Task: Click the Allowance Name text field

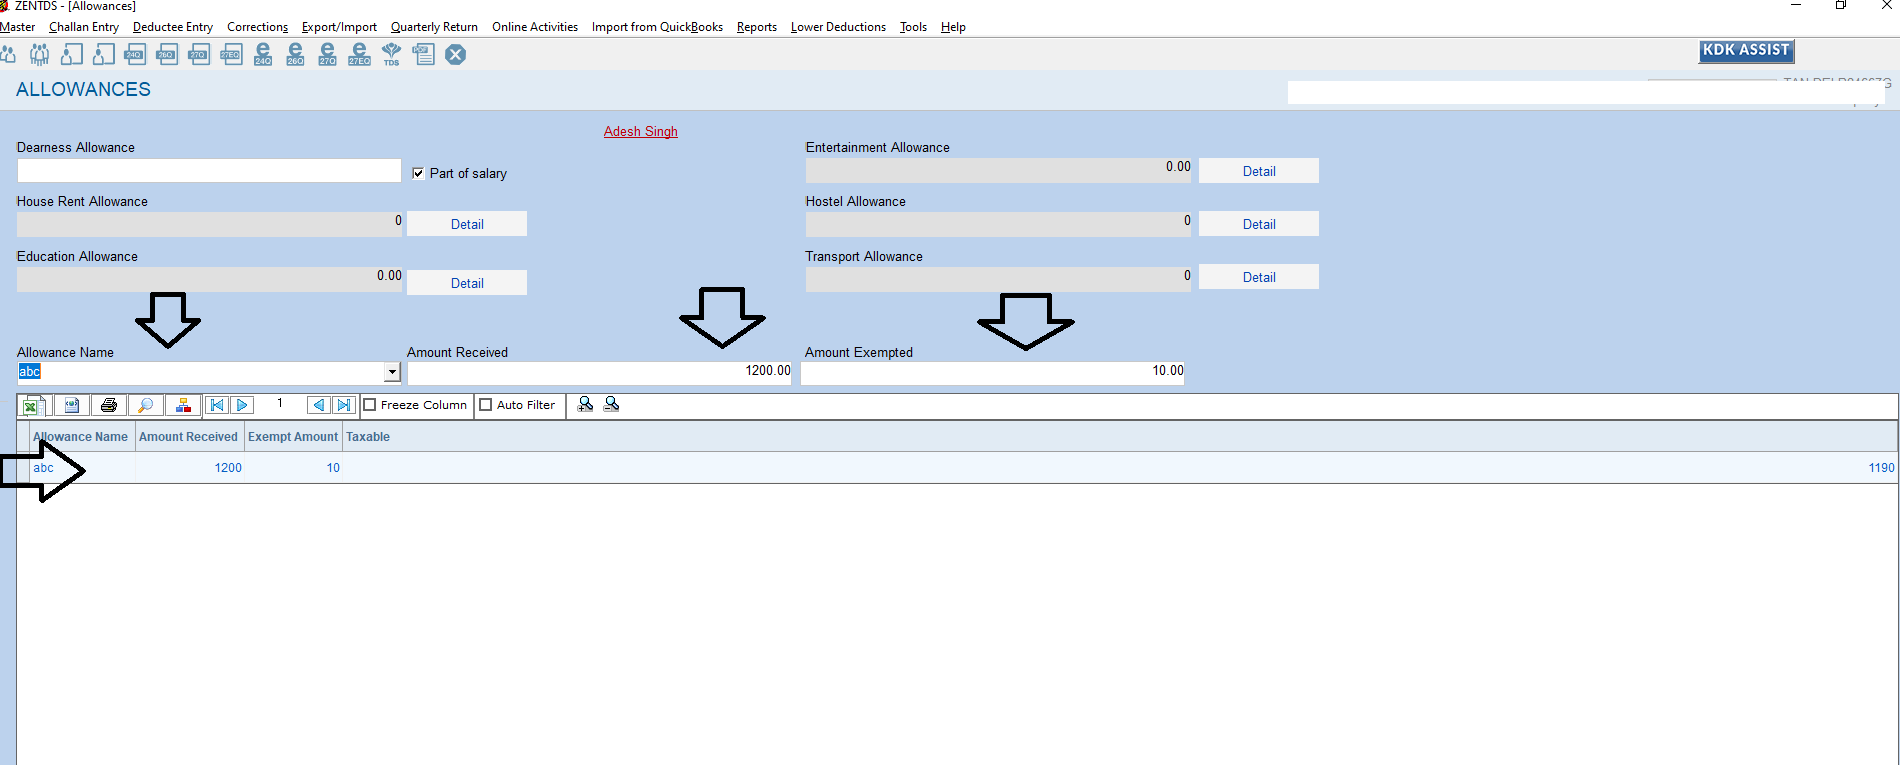Action: pos(201,372)
